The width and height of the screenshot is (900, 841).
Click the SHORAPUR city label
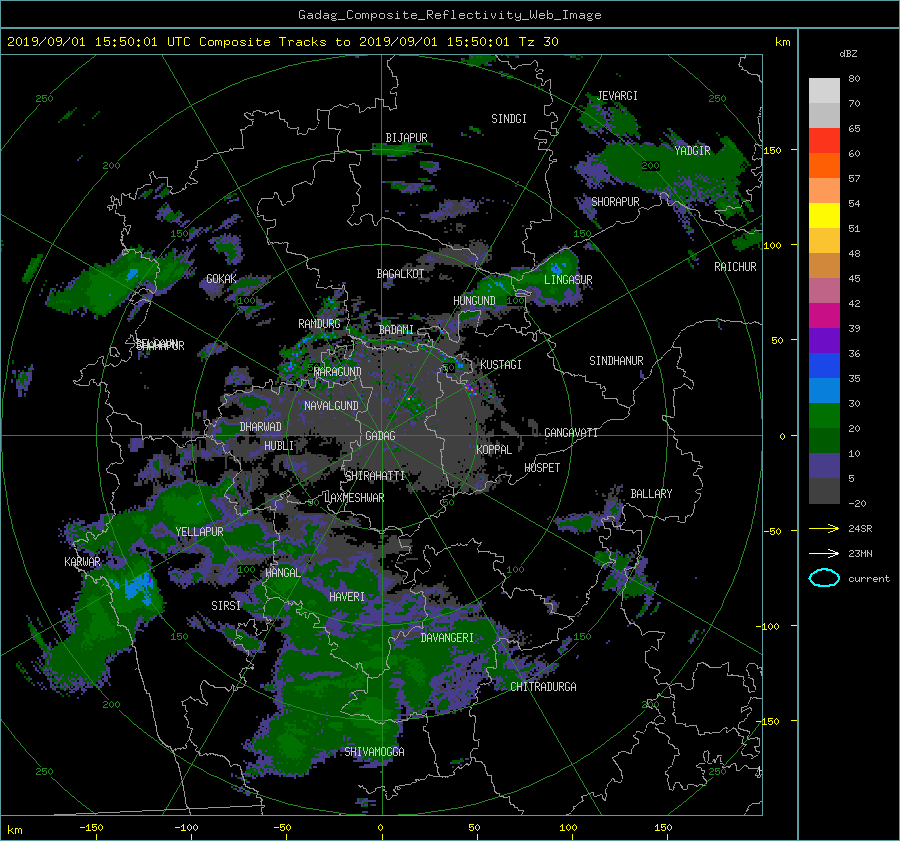coord(615,202)
